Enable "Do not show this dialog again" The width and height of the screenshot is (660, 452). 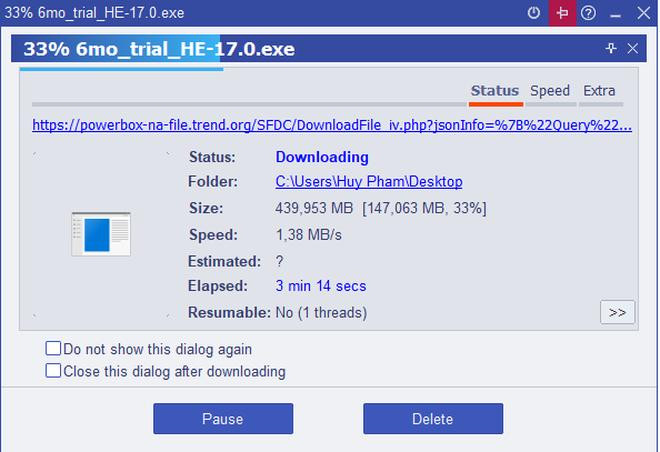click(53, 349)
